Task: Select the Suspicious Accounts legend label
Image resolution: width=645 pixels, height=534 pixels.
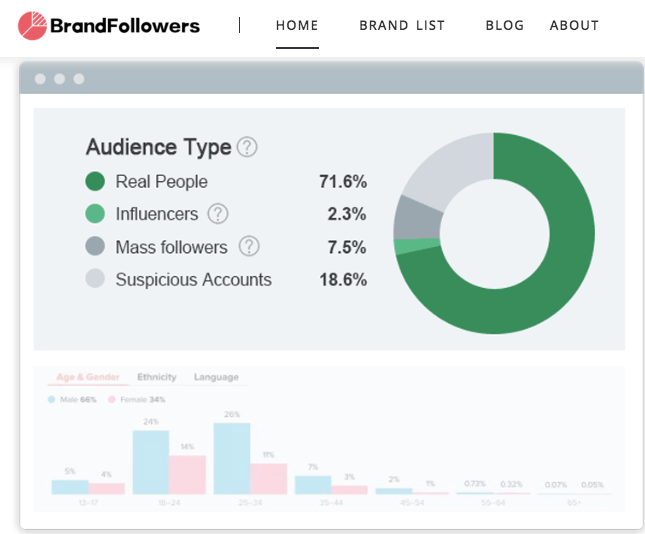Action: (193, 280)
